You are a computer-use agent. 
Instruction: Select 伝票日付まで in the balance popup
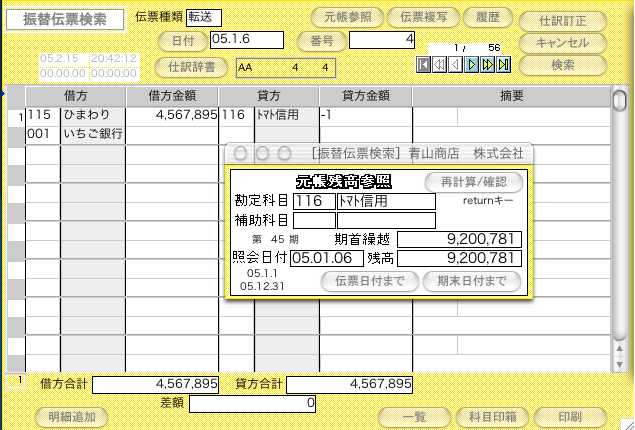tap(369, 281)
